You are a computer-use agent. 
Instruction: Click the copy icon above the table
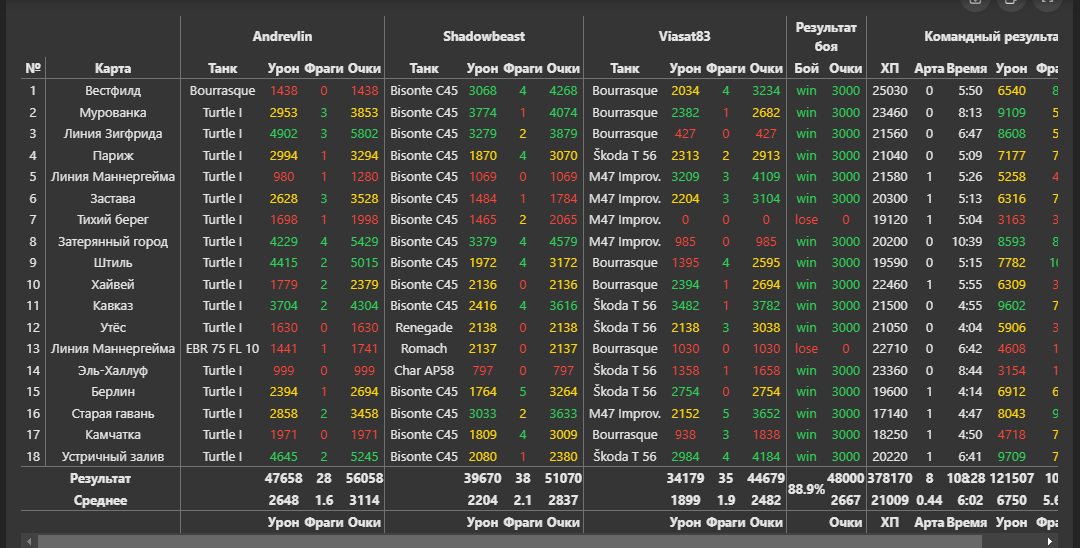tap(1010, 3)
